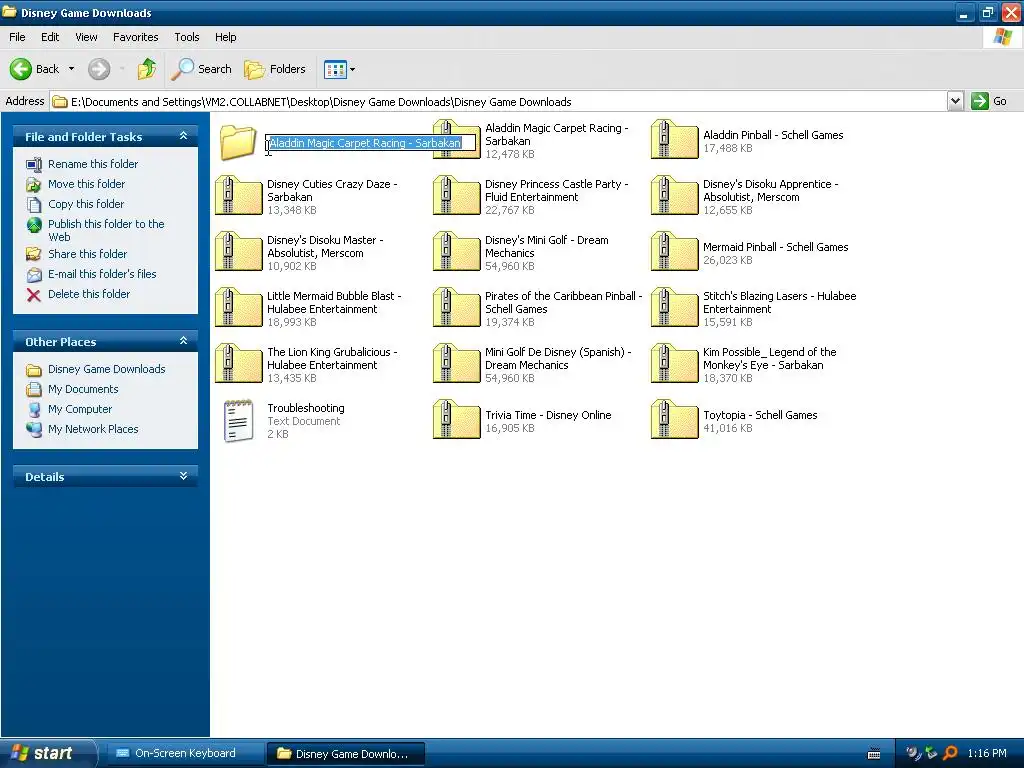Open the Search magnifier tool
Screen dimensions: 1024x768
click(x=201, y=69)
